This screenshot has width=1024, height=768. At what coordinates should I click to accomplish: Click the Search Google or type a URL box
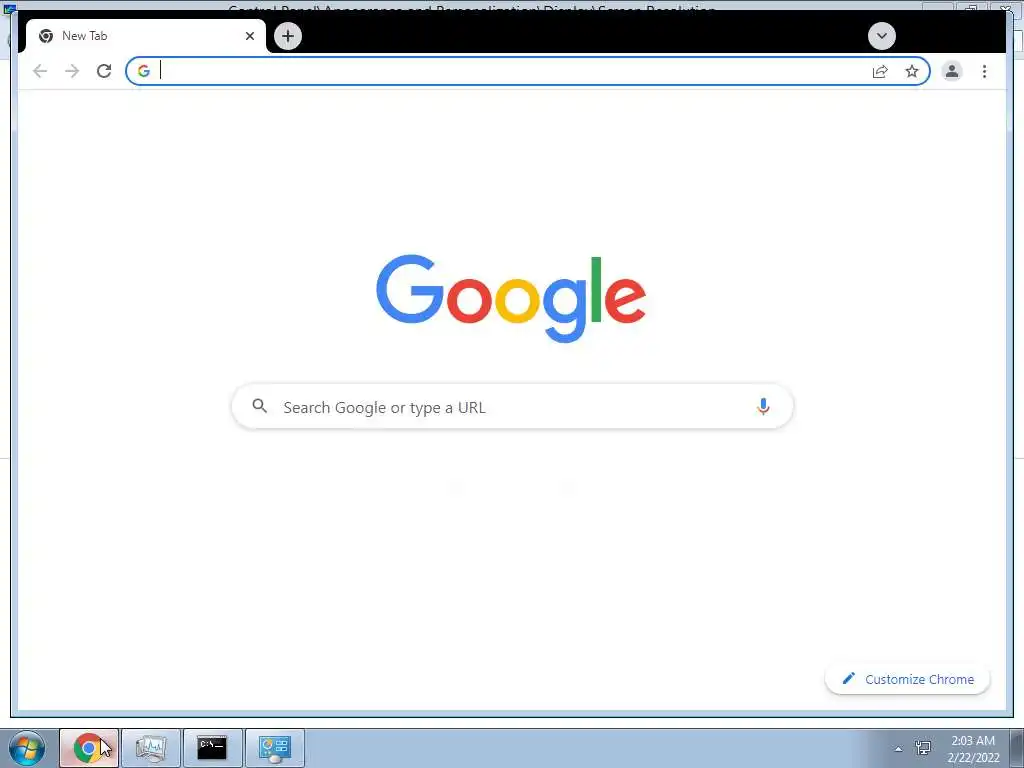click(512, 407)
